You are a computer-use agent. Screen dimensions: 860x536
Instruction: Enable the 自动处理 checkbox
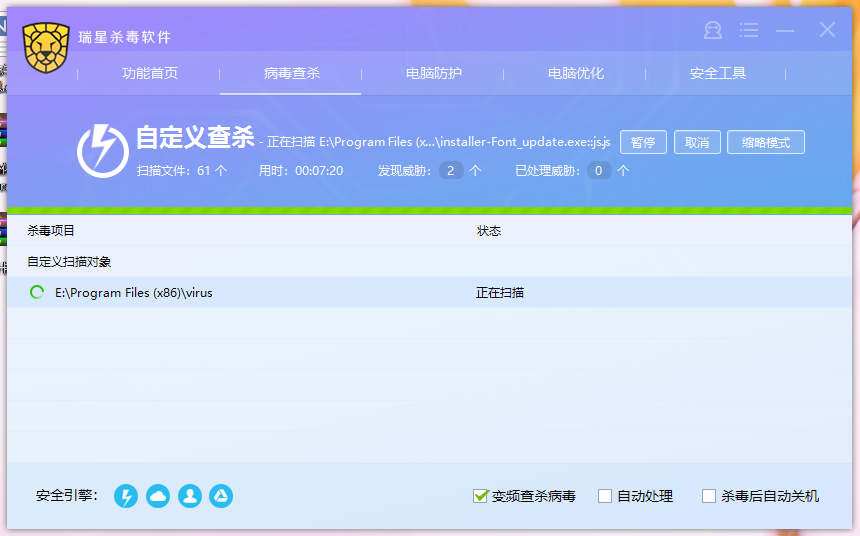pyautogui.click(x=605, y=496)
